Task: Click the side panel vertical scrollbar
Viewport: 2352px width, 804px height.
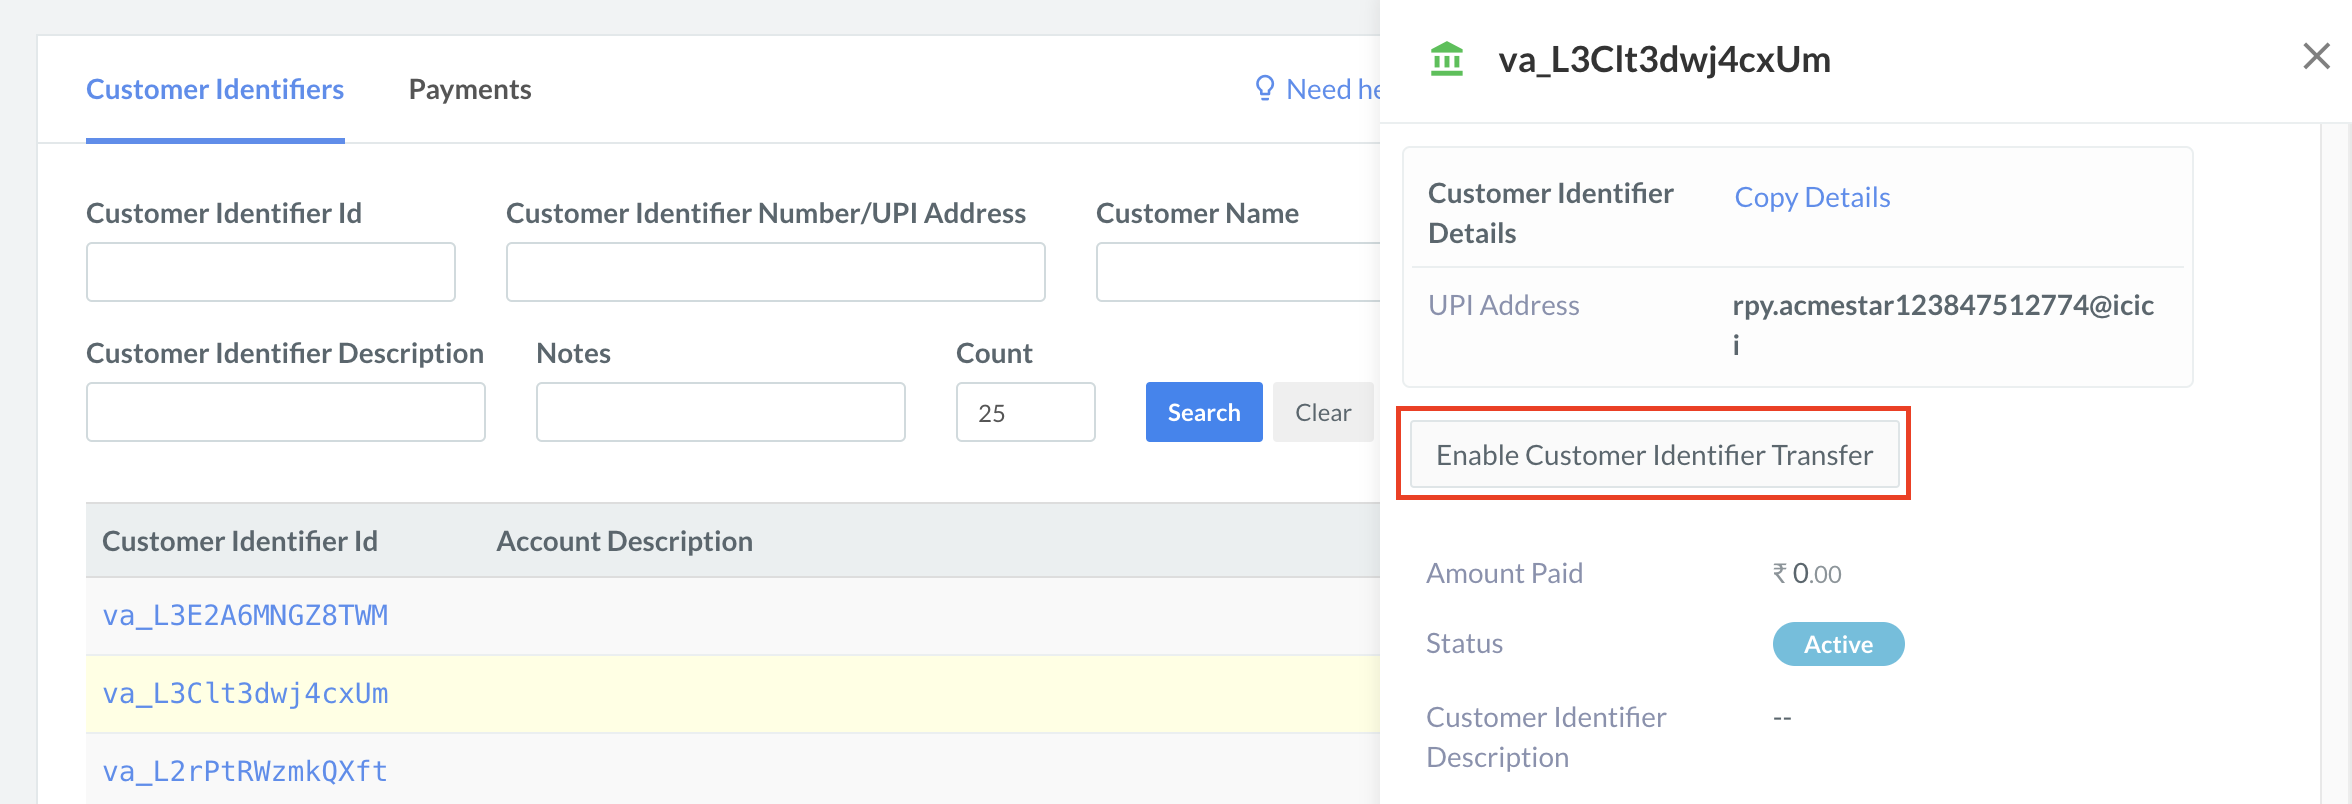Action: click(2336, 463)
